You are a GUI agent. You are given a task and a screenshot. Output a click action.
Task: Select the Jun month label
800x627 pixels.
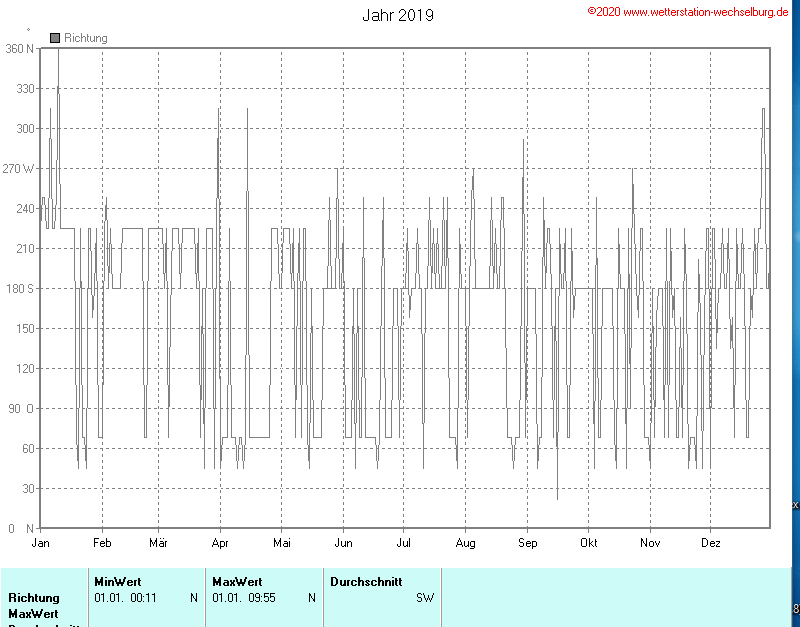343,543
